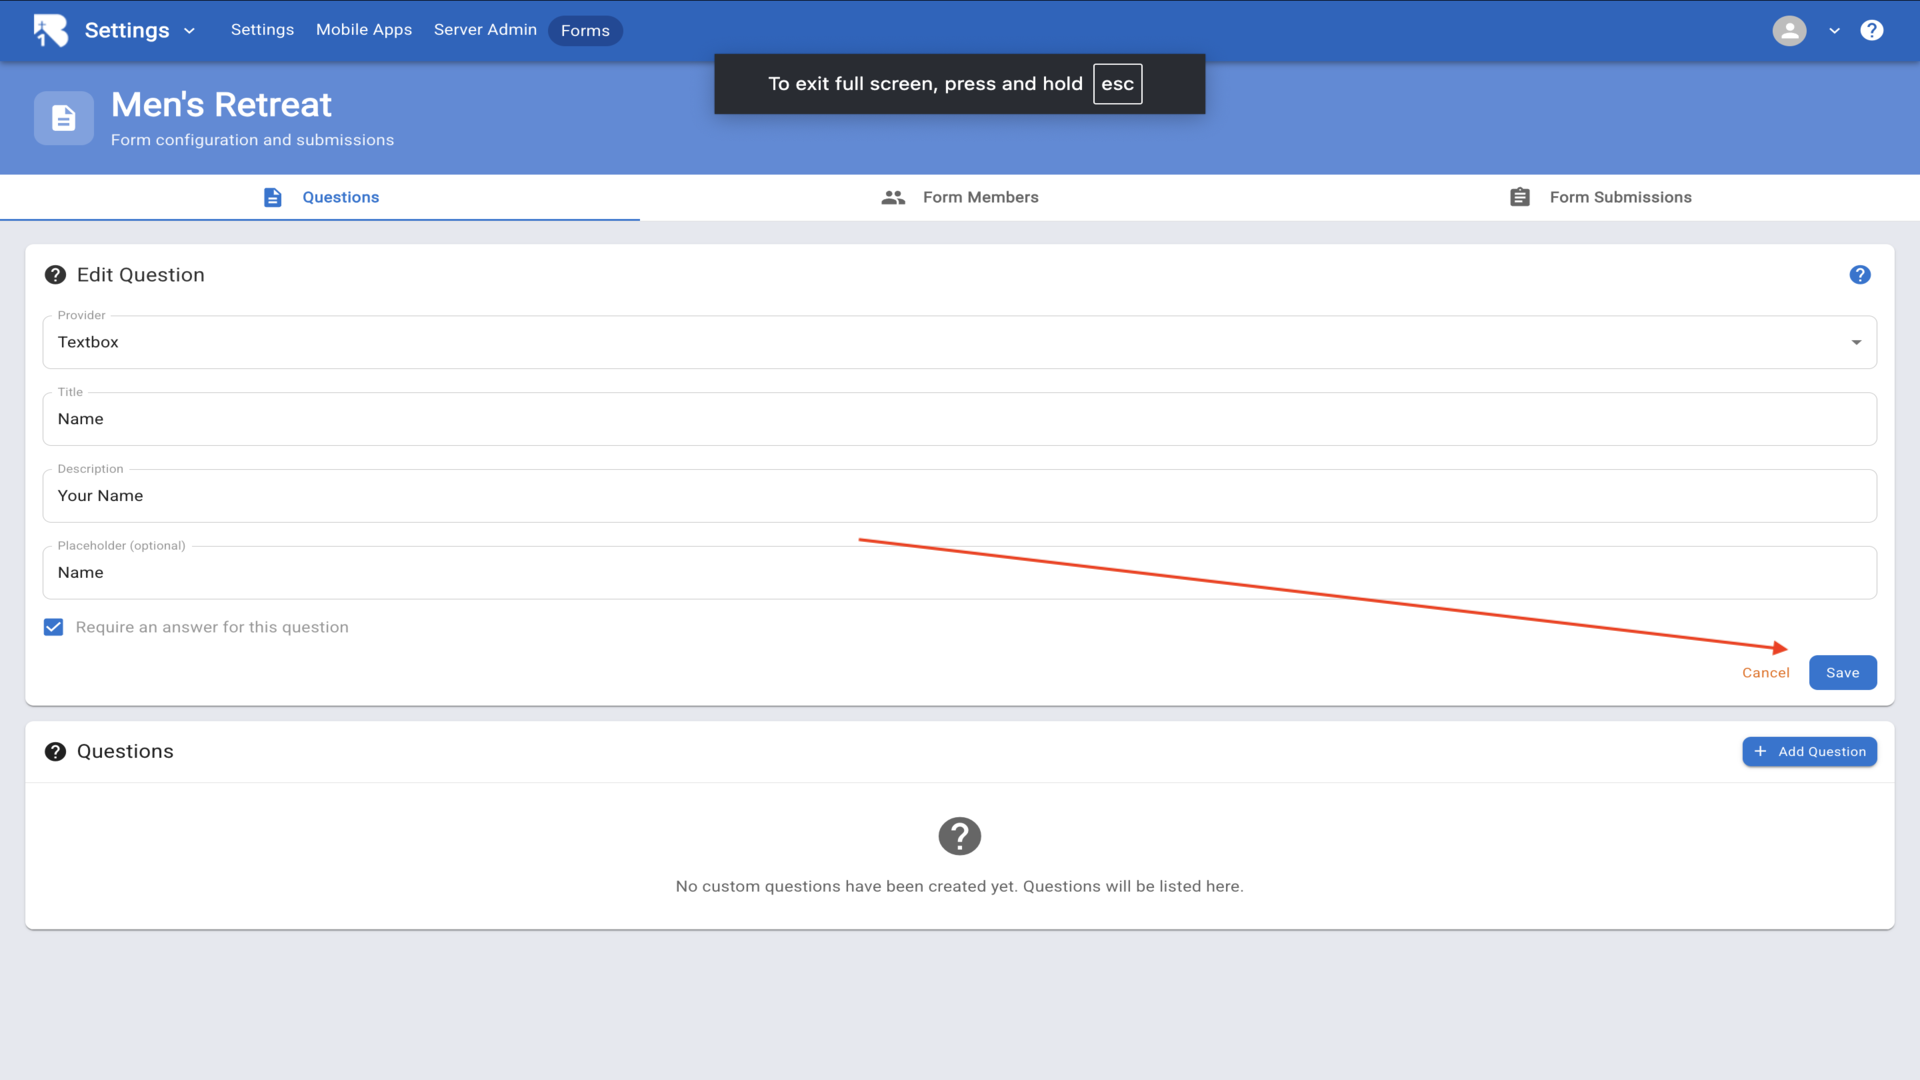Image resolution: width=1920 pixels, height=1080 pixels.
Task: Switch to the Form Submissions tab
Action: [1619, 197]
